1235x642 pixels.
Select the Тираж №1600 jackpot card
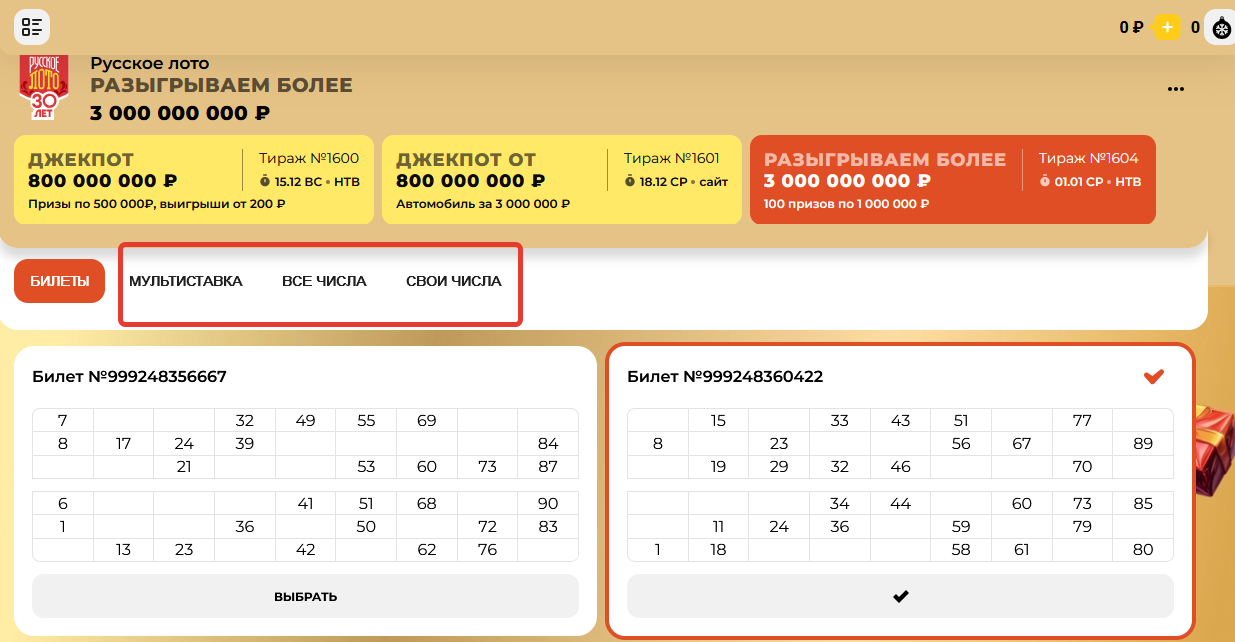[194, 179]
